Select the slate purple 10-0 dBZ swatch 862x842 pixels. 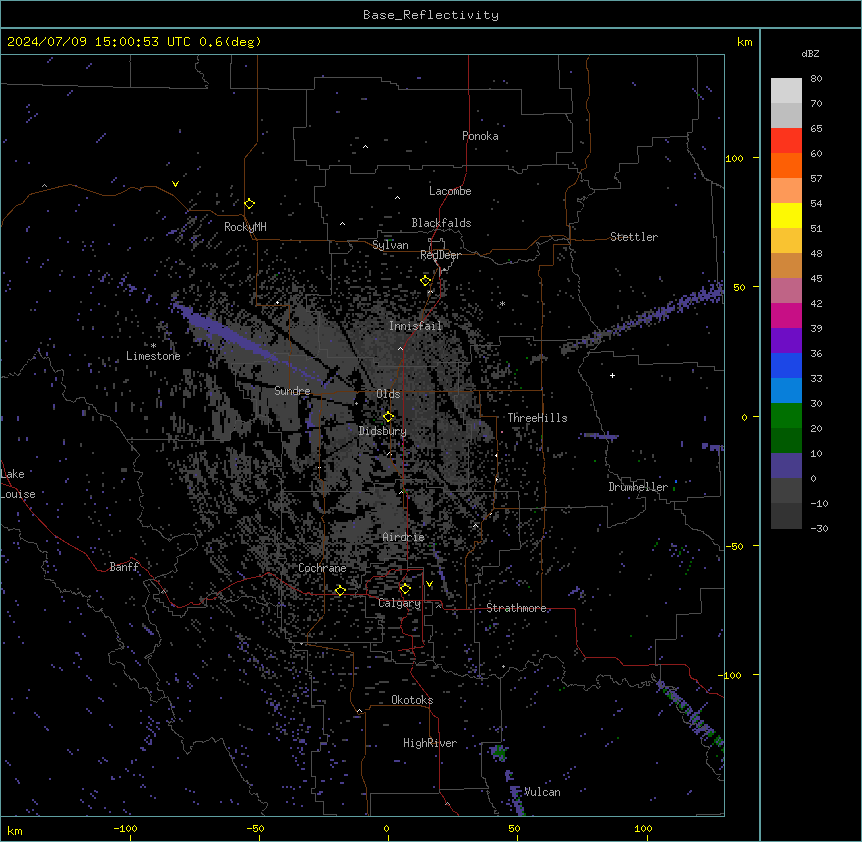pos(786,466)
